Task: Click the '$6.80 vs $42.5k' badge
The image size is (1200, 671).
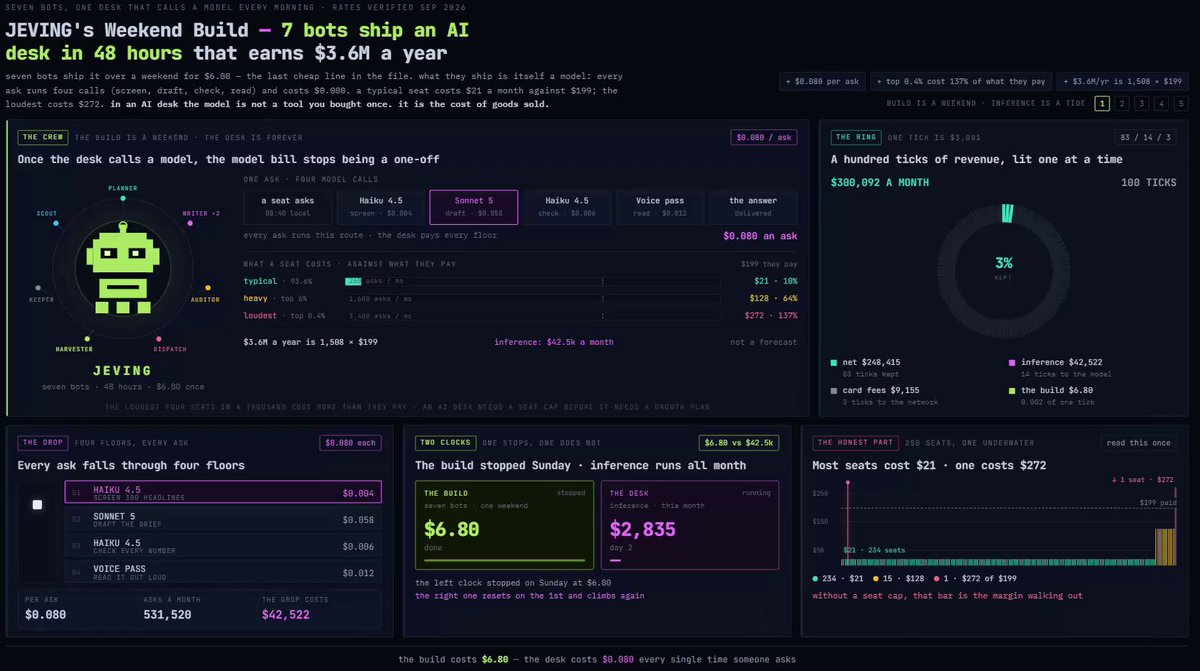Action: [x=739, y=443]
